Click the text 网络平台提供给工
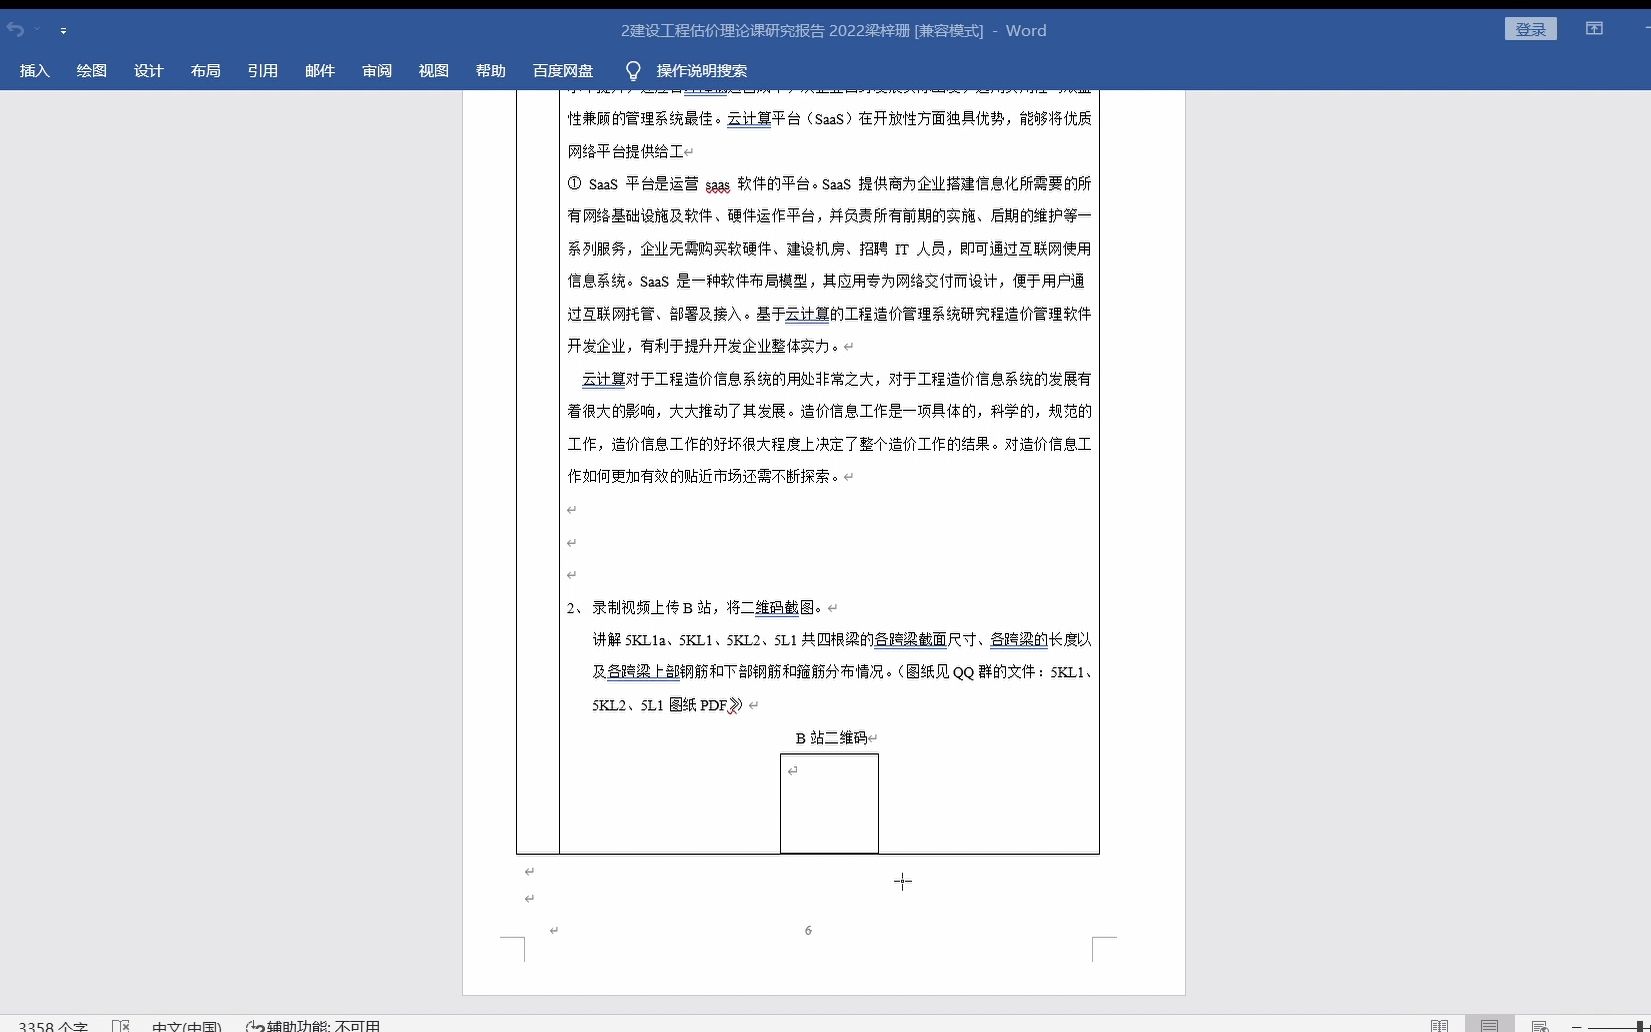This screenshot has height=1032, width=1651. (626, 151)
